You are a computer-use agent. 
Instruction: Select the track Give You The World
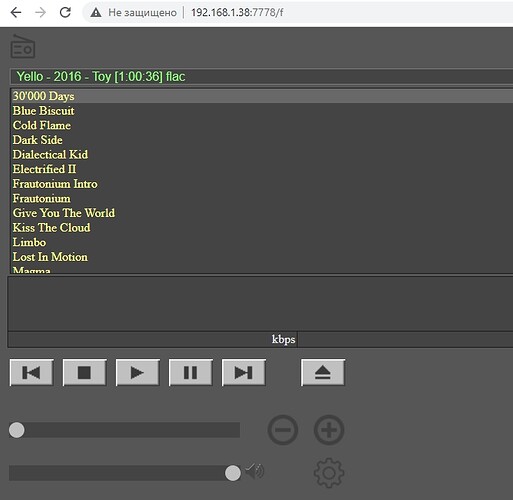coord(64,213)
